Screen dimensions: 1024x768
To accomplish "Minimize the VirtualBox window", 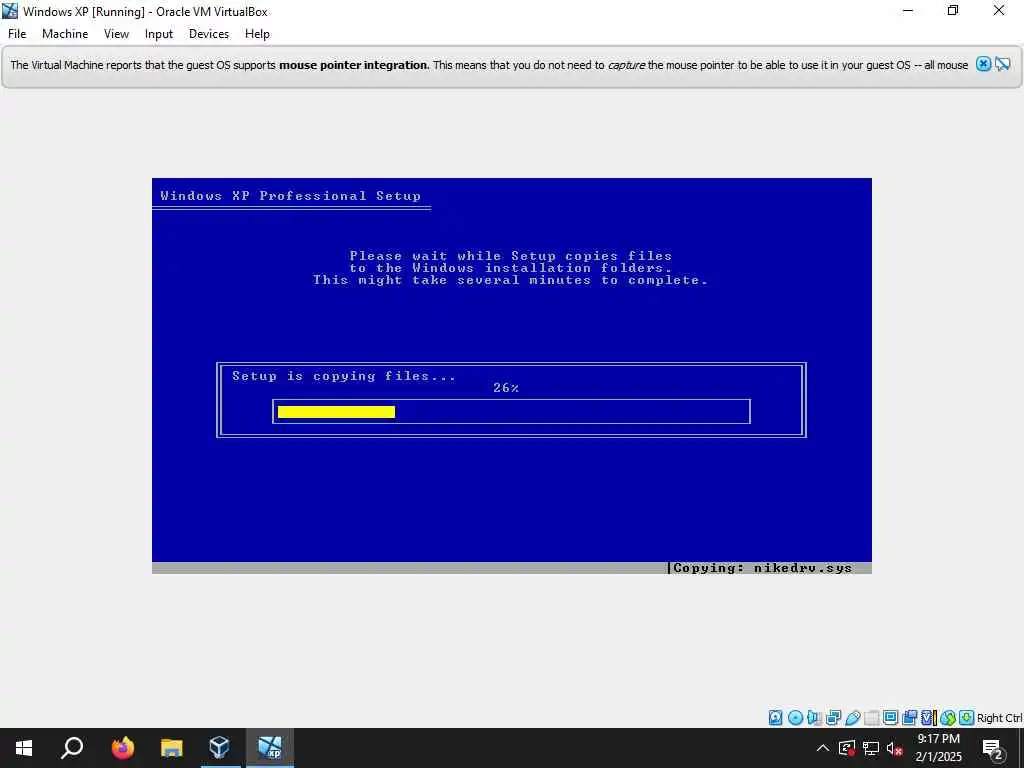I will (x=908, y=10).
